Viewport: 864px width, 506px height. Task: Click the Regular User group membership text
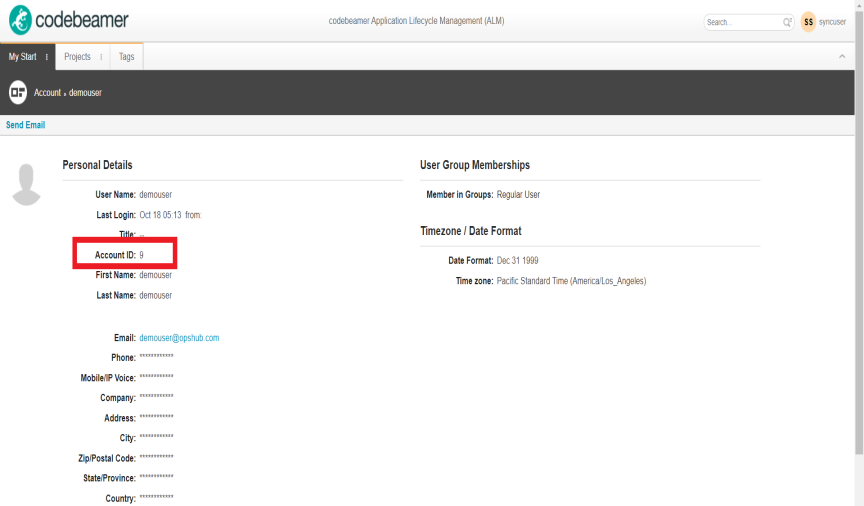518,195
